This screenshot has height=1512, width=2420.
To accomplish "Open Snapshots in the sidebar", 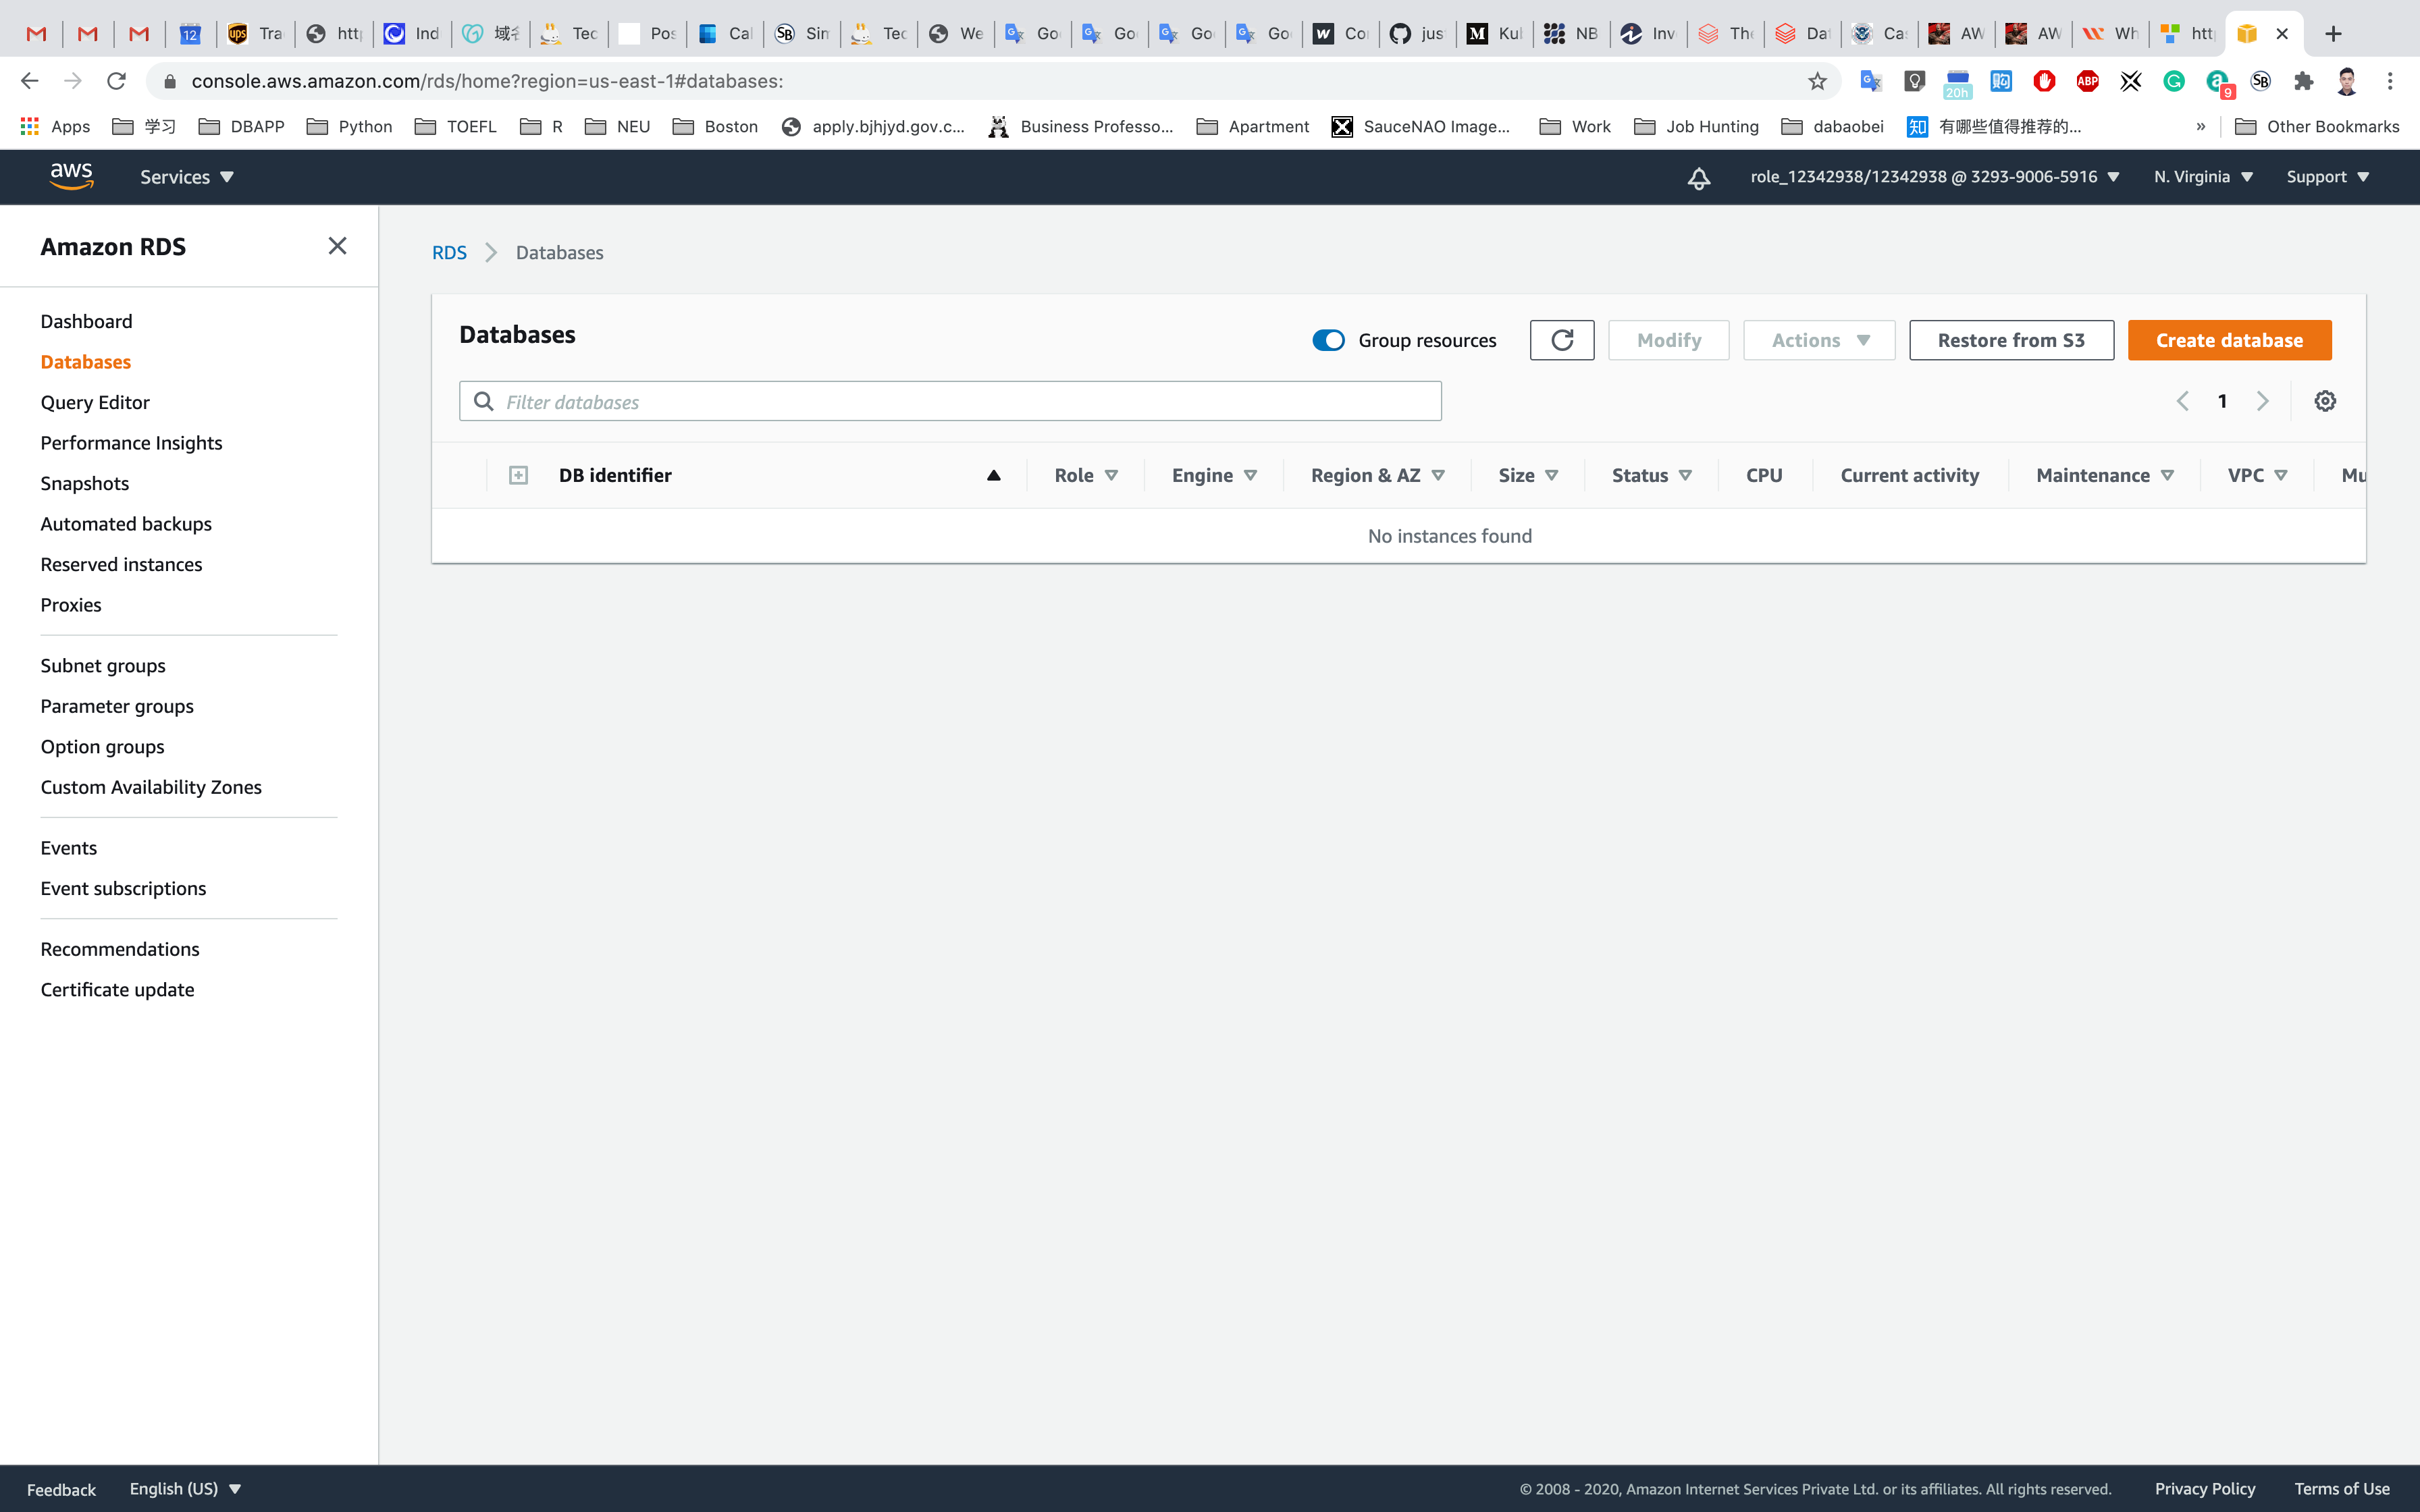I will coord(85,483).
